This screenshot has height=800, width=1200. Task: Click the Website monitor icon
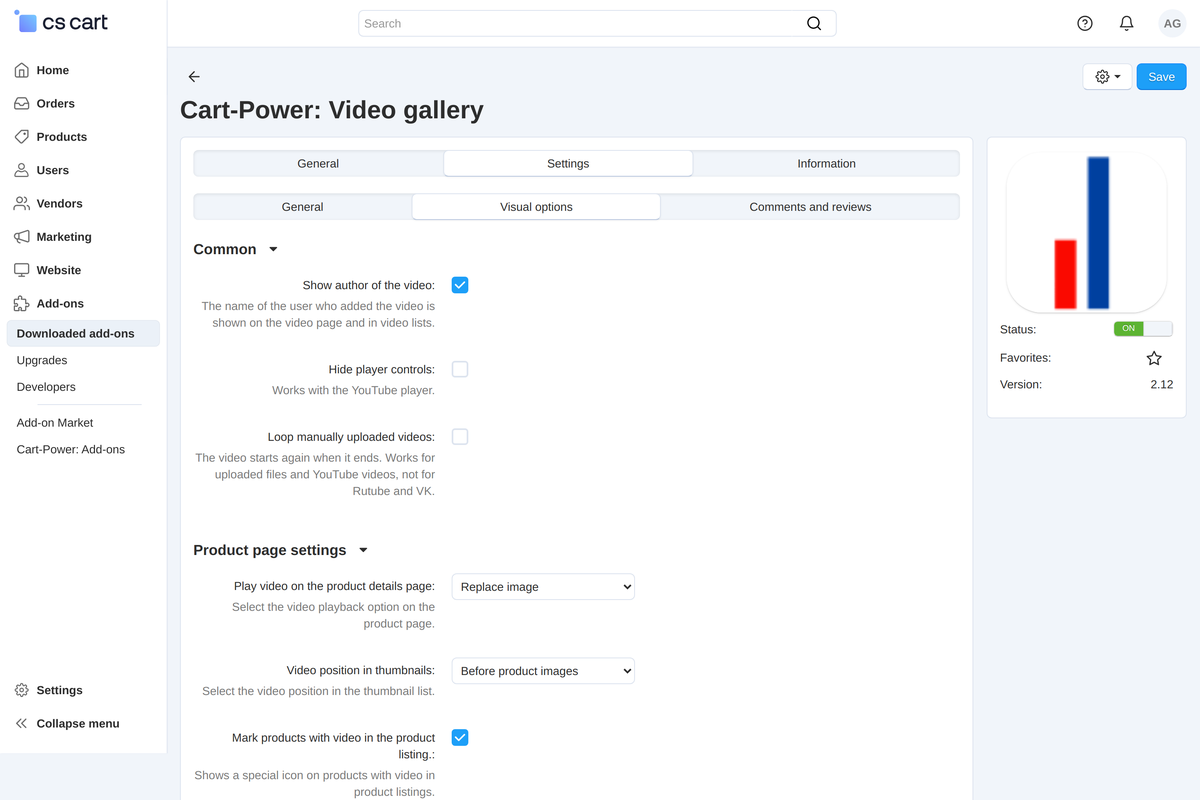[x=21, y=270]
